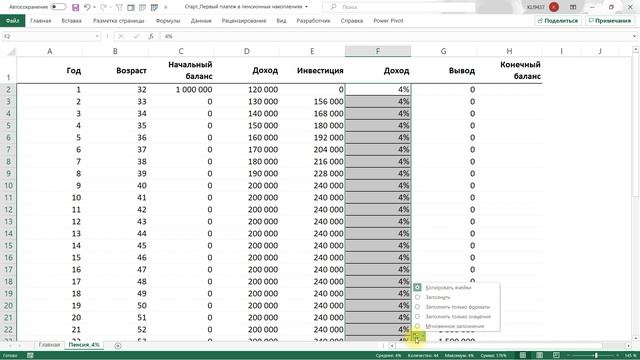Viewport: 640px width, 360px height.
Task: Click the Insert Function fx icon
Action: 151,36
